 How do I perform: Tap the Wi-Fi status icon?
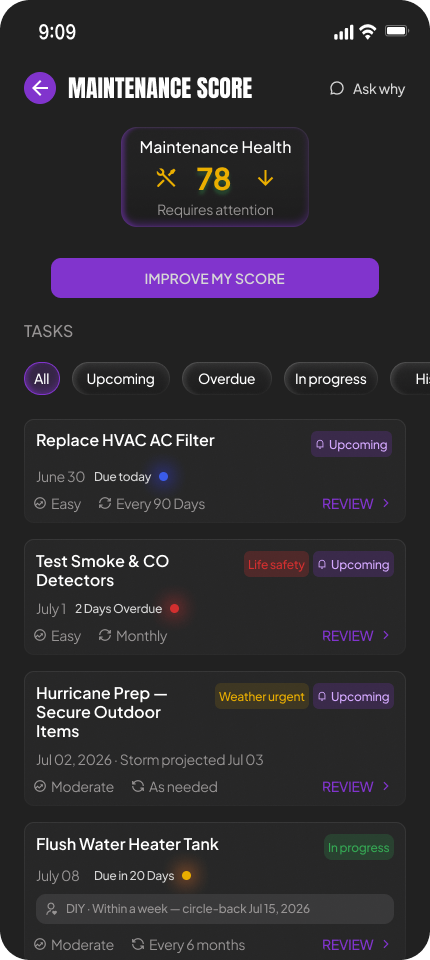368,32
